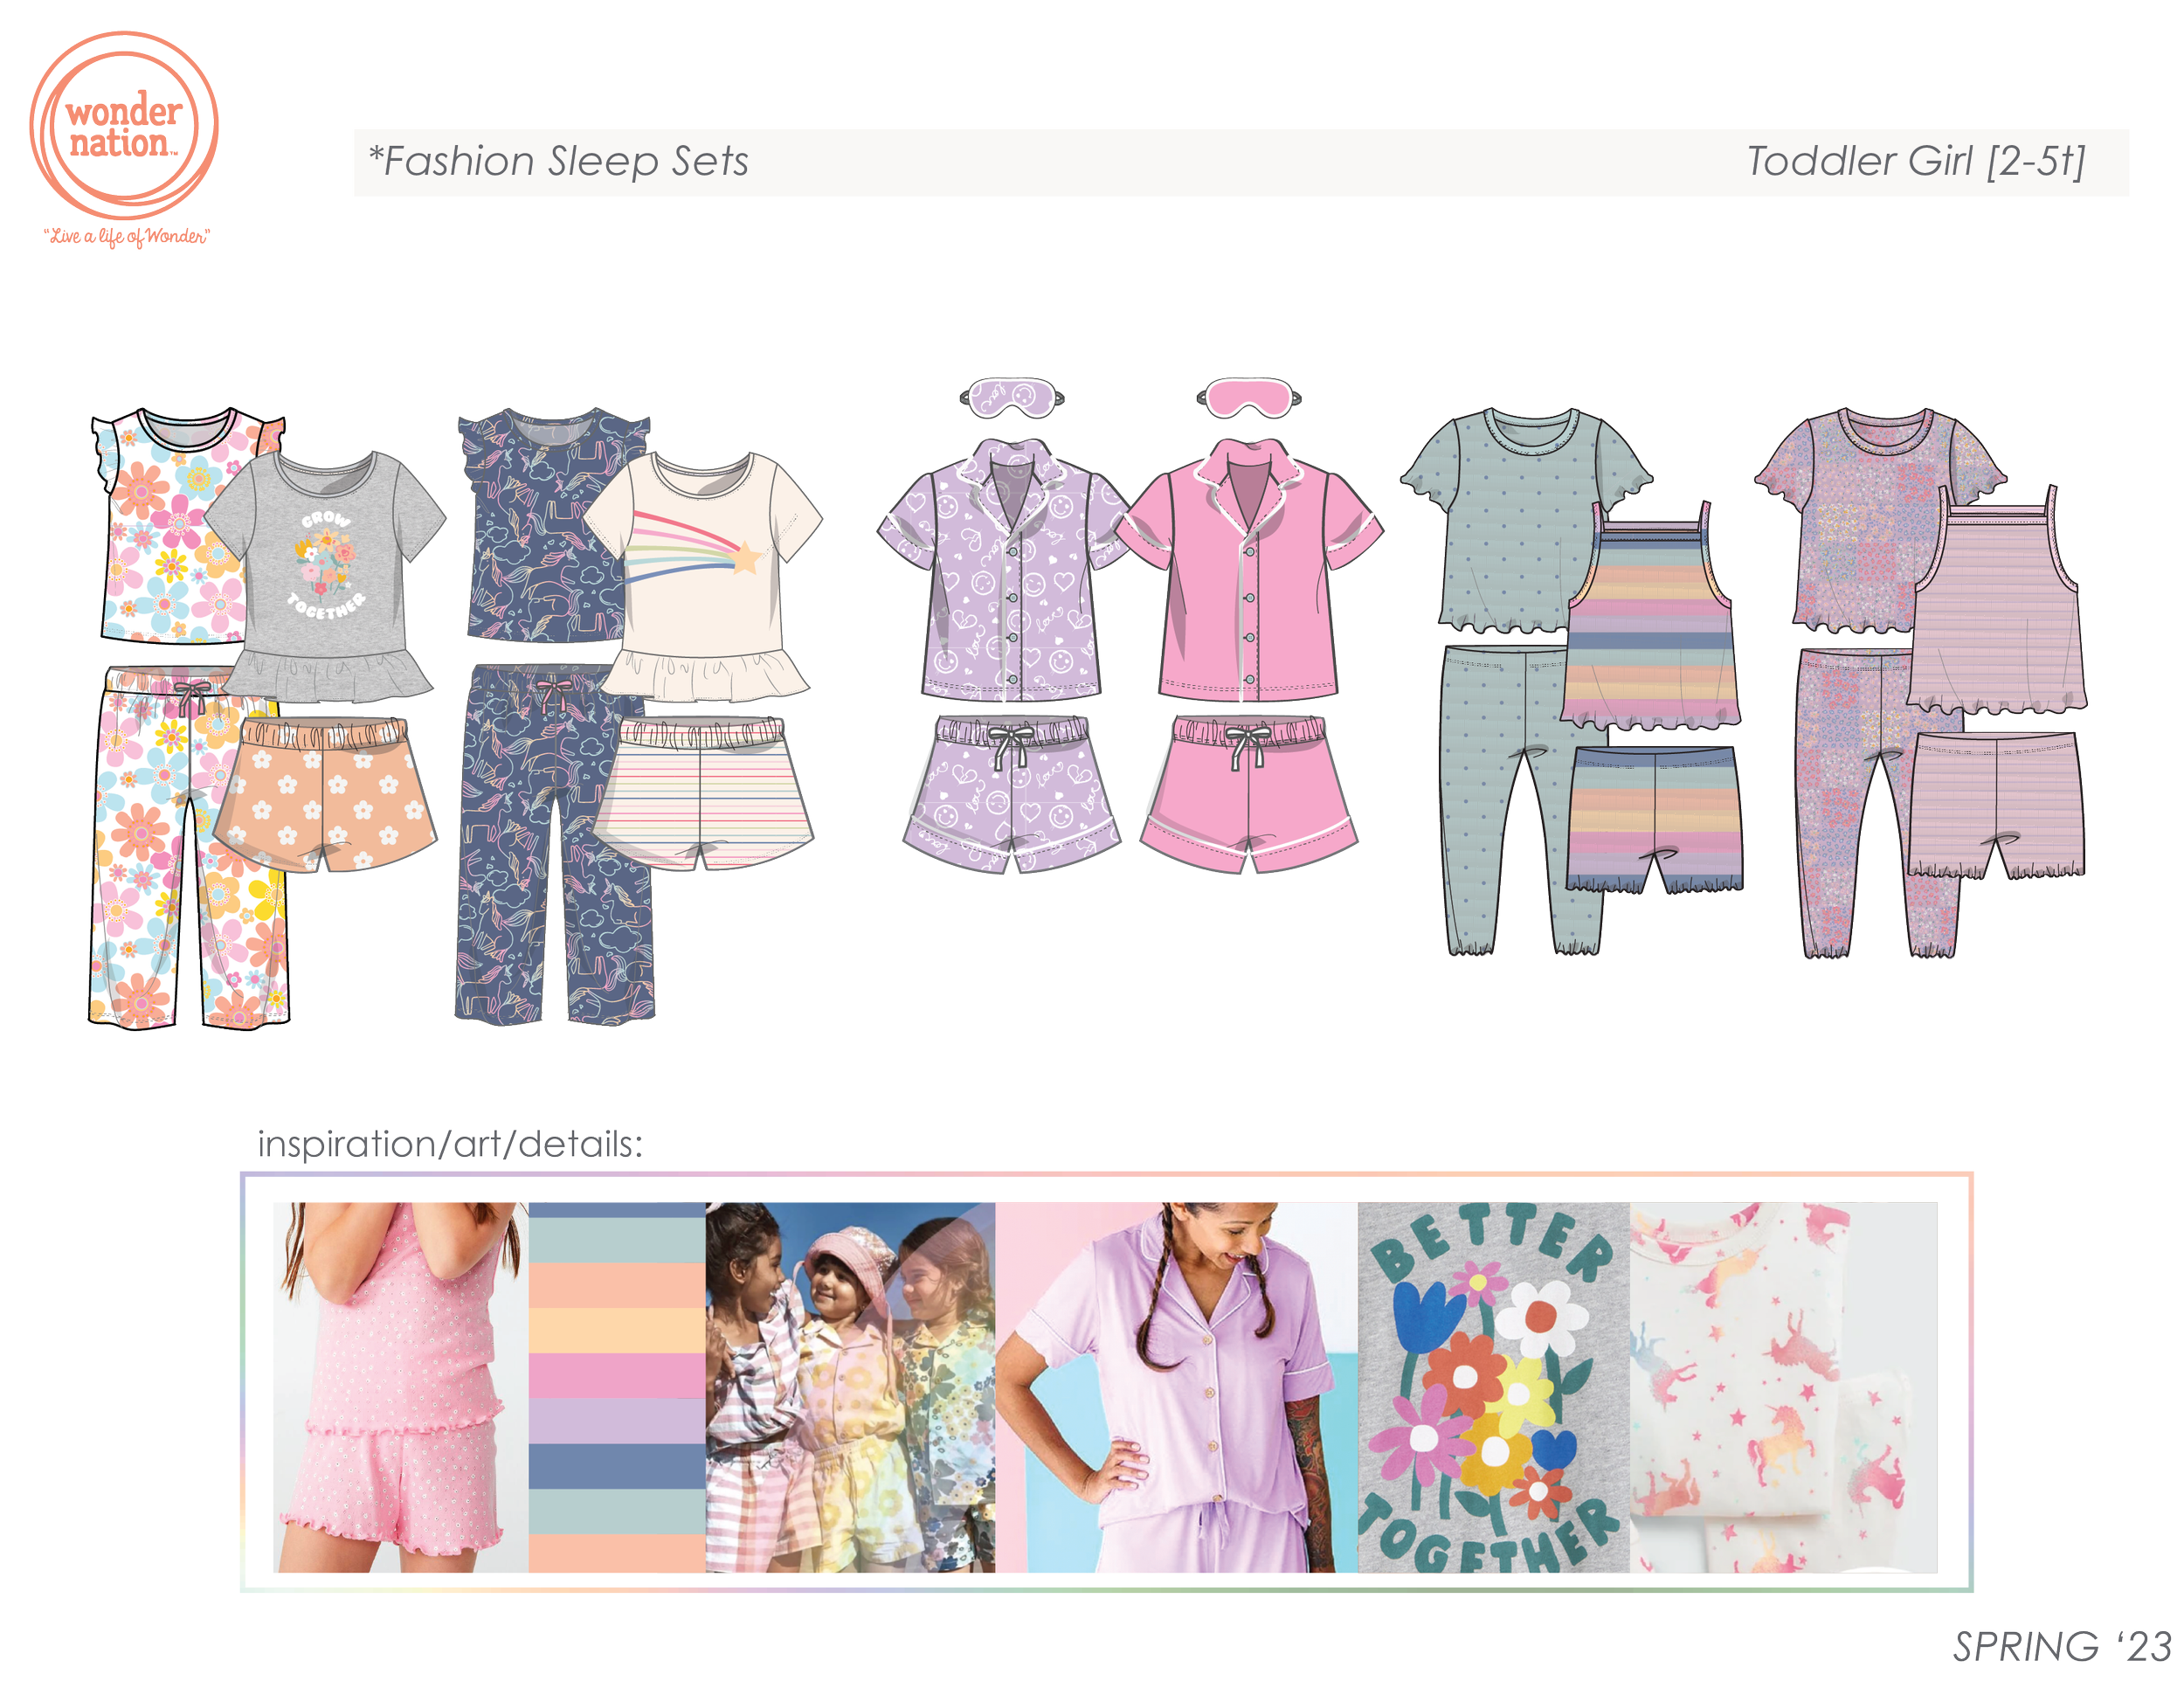Viewport: 2184px width, 1688px height.
Task: Open the pink pointelle pajama inspiration photo
Action: (x=400, y=1387)
